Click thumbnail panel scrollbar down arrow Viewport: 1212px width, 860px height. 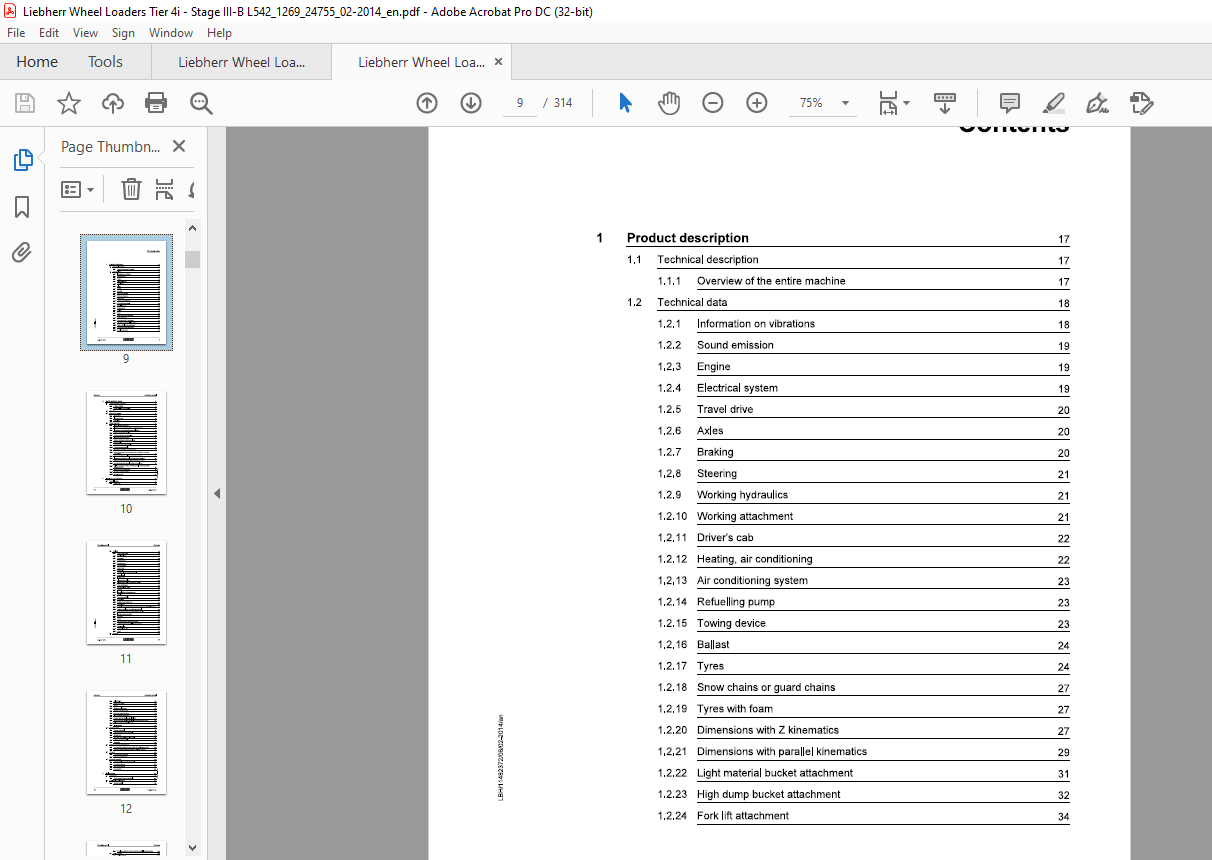(193, 847)
